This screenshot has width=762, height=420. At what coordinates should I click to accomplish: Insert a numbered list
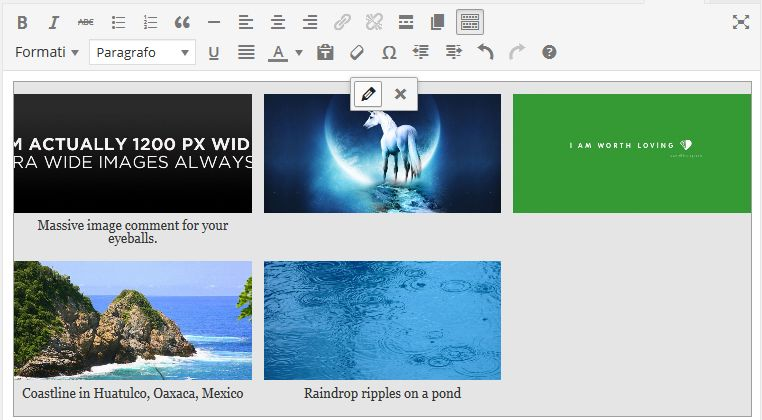point(150,22)
